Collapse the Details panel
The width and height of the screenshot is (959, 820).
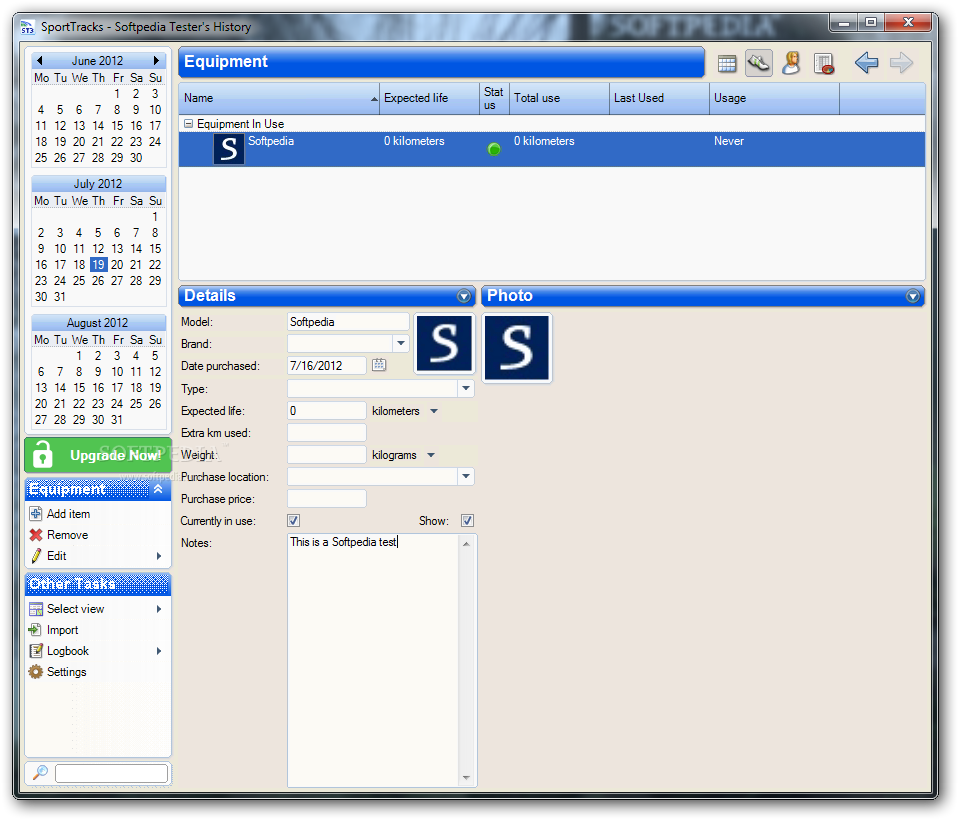coord(464,296)
